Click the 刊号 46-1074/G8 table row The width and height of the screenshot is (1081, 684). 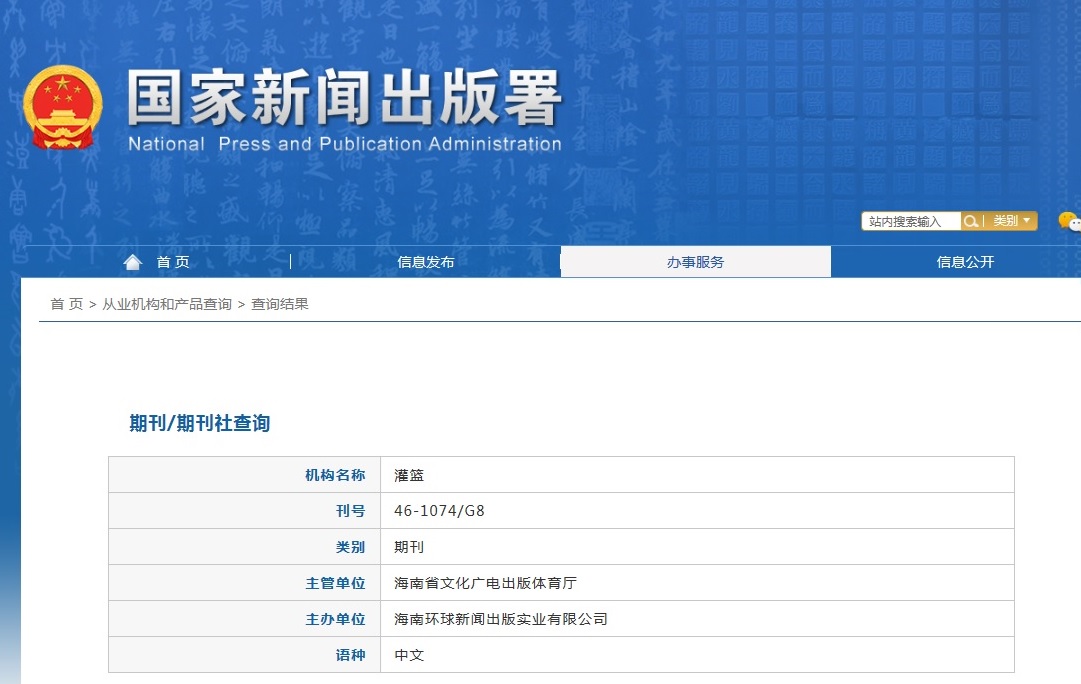560,511
